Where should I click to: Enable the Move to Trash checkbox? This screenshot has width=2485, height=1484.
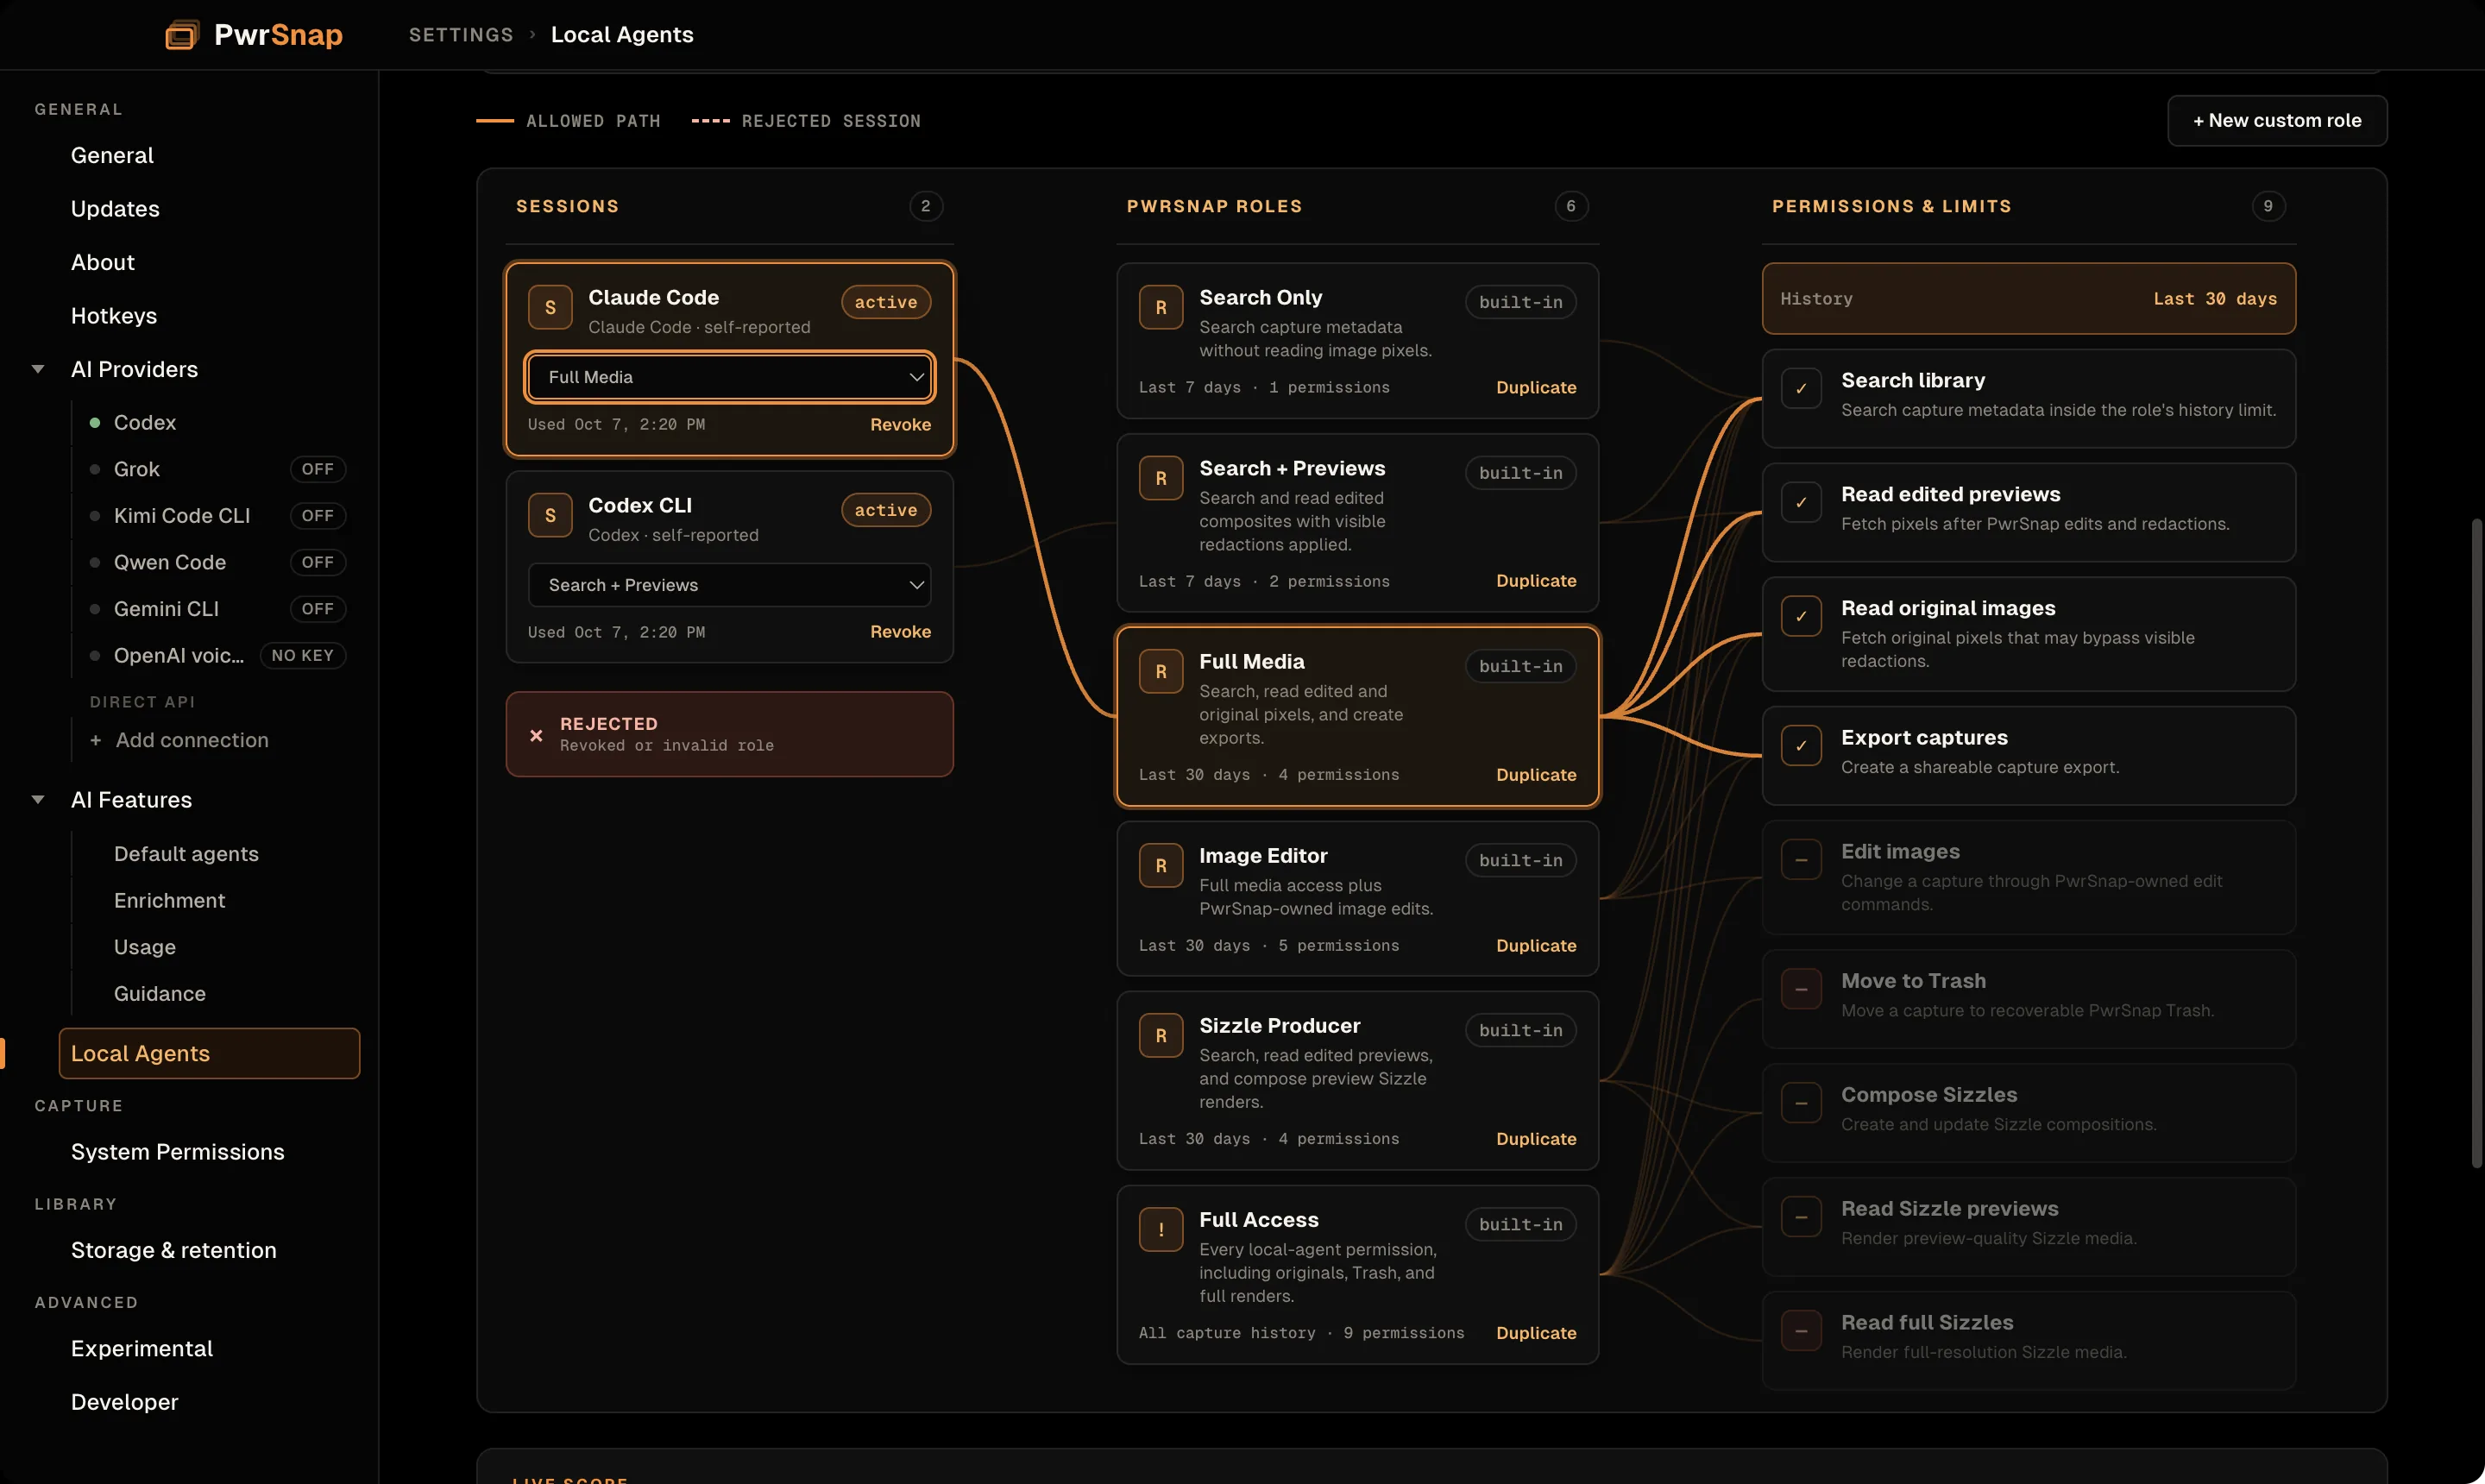pyautogui.click(x=1801, y=990)
